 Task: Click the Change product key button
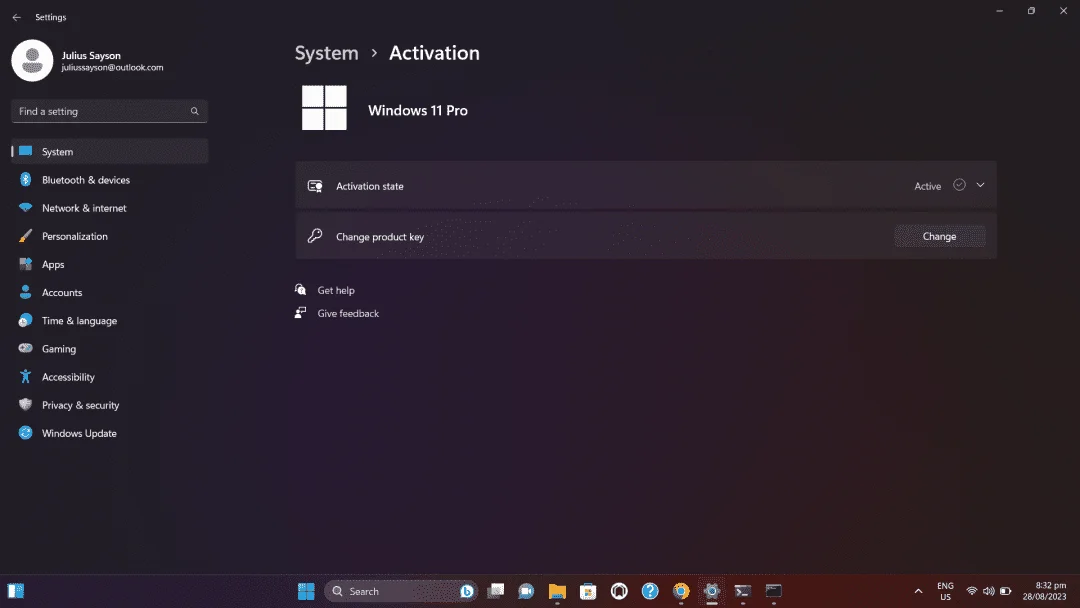point(939,236)
